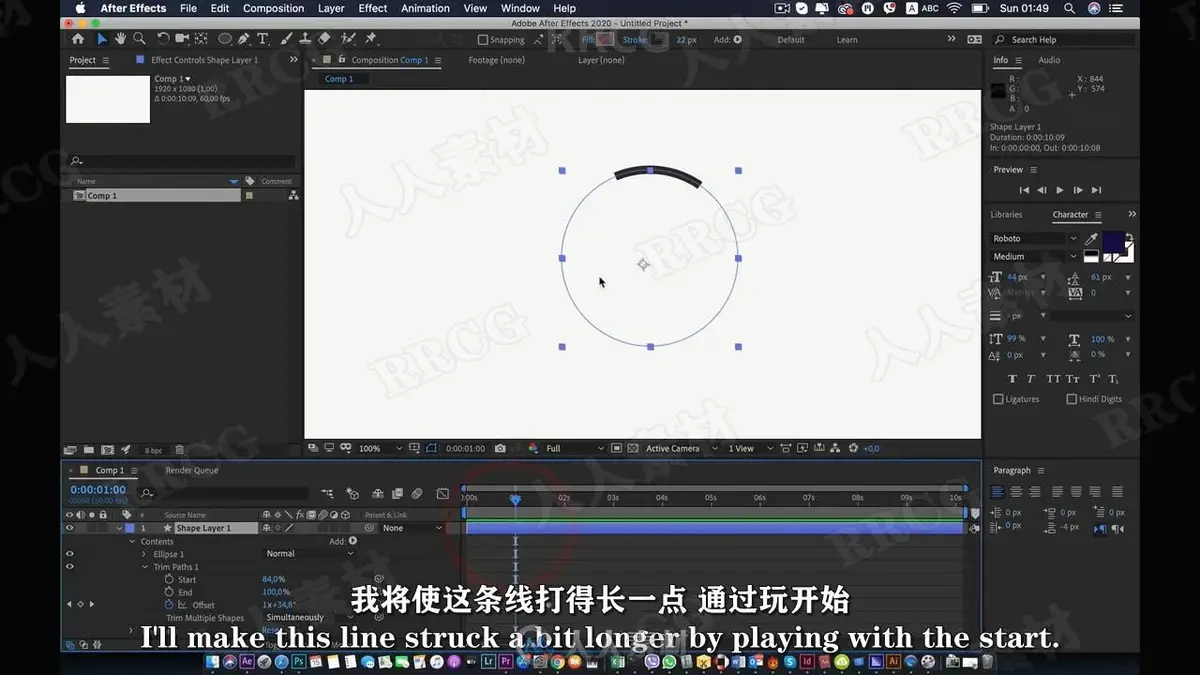Select the Roto Brush tool
This screenshot has width=1200, height=675.
348,39
